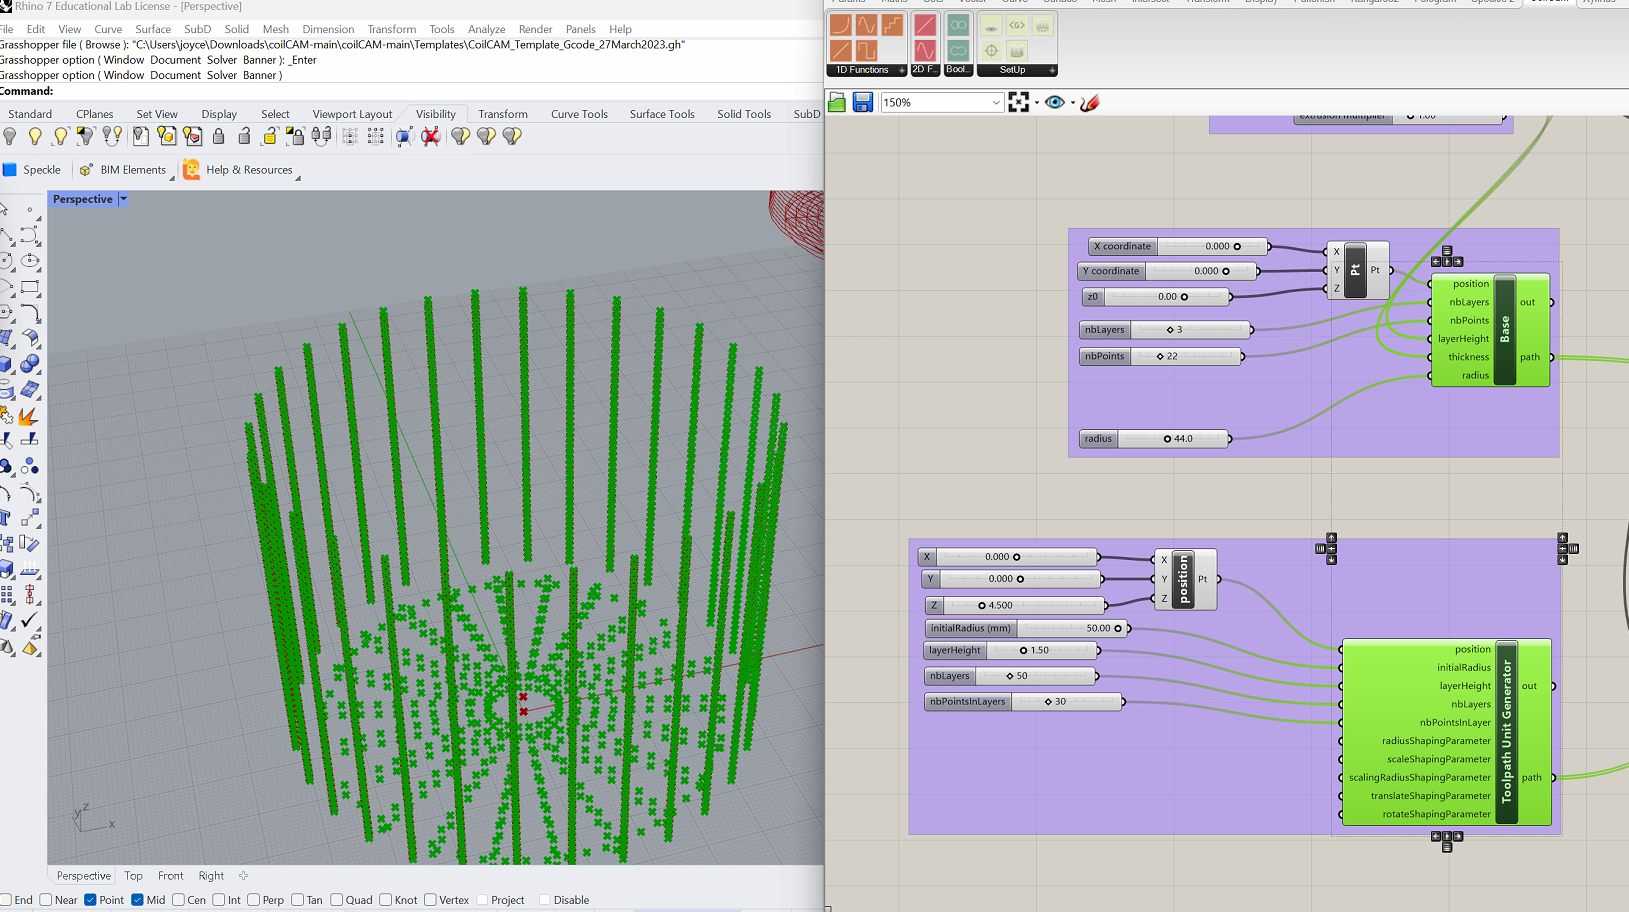Image resolution: width=1629 pixels, height=912 pixels.
Task: Click the Lock Objects padlock icon
Action: (x=218, y=136)
